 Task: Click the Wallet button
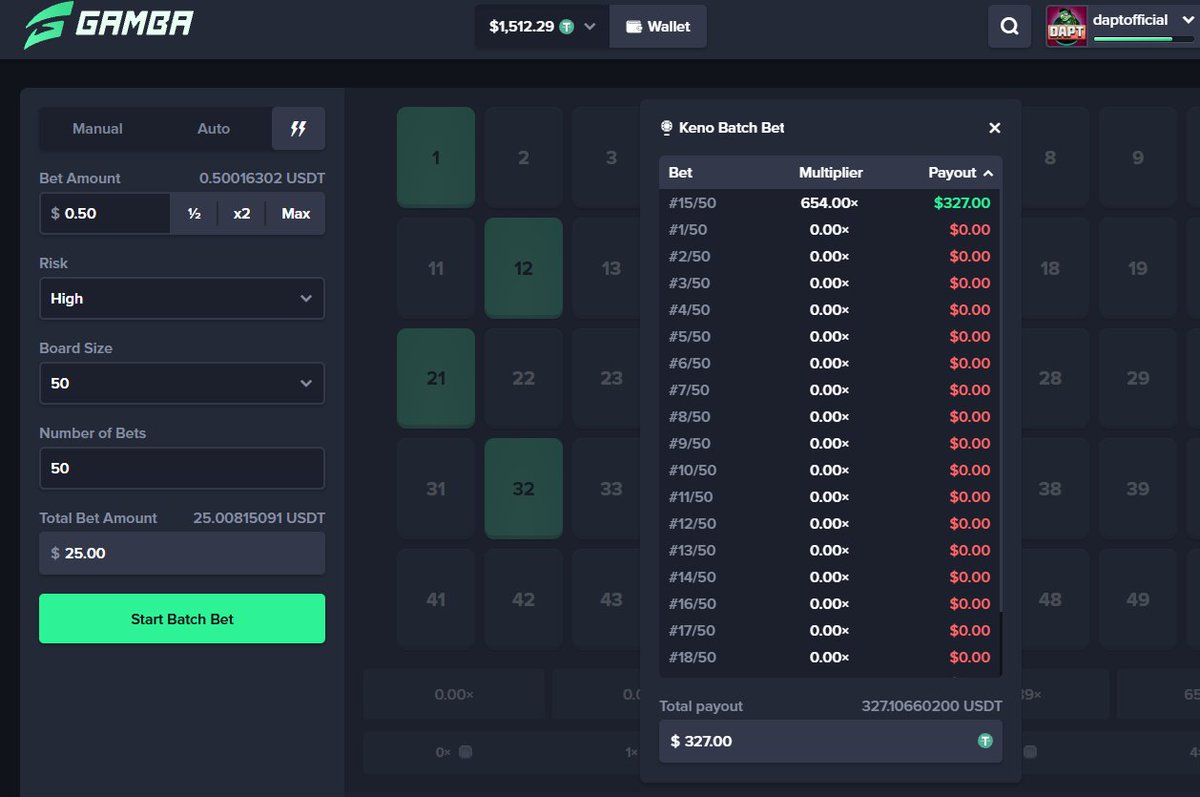[658, 27]
